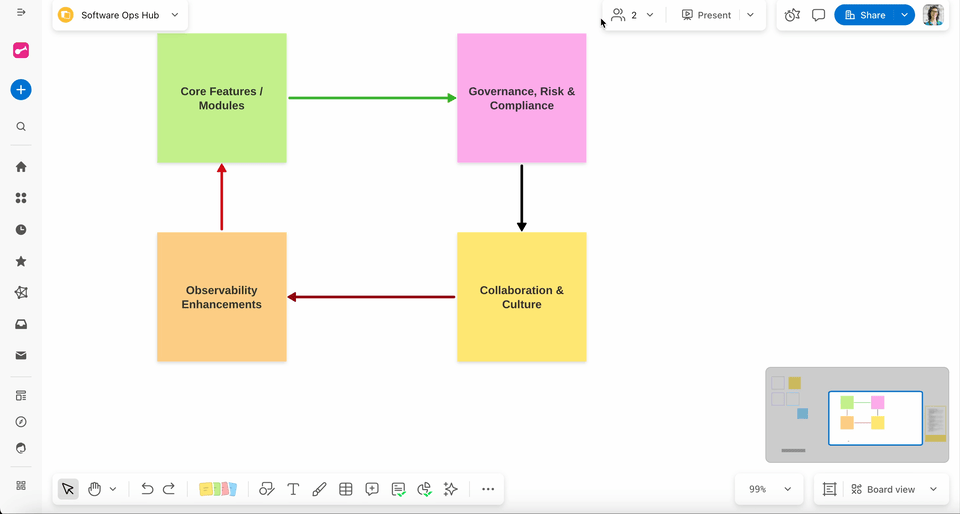Open the Share options dropdown arrow
Viewport: 960px width, 514px height.
pyautogui.click(x=904, y=15)
